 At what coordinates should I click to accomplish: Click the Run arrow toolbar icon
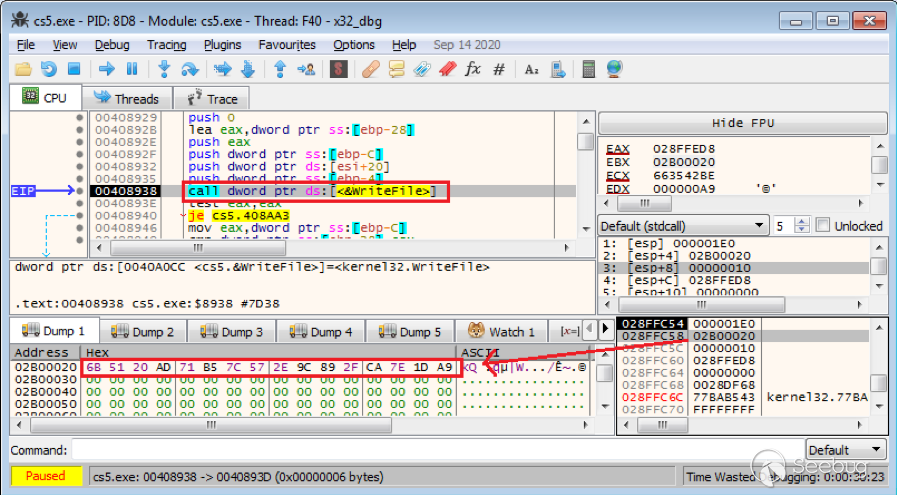click(106, 69)
